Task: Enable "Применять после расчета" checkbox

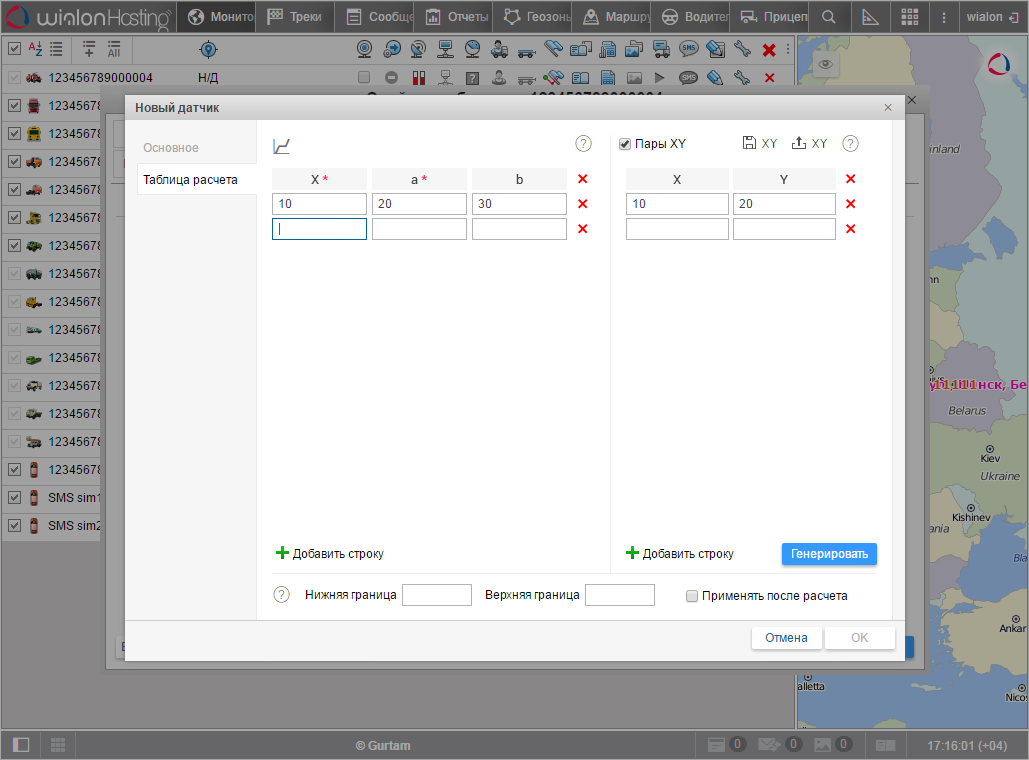Action: (x=692, y=596)
